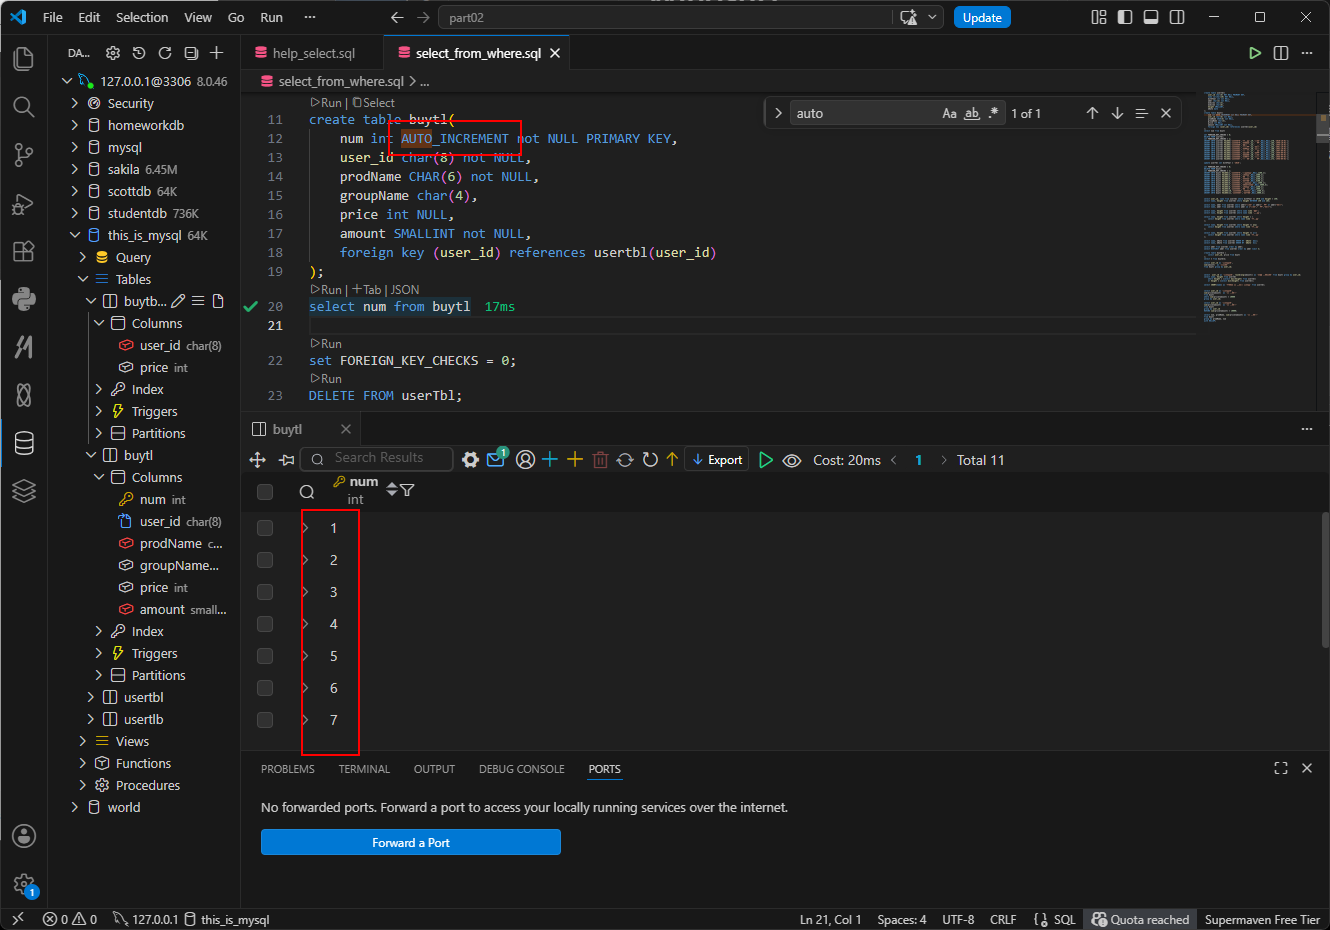Expand the homeworkdb database
Image resolution: width=1330 pixels, height=930 pixels.
tap(75, 125)
